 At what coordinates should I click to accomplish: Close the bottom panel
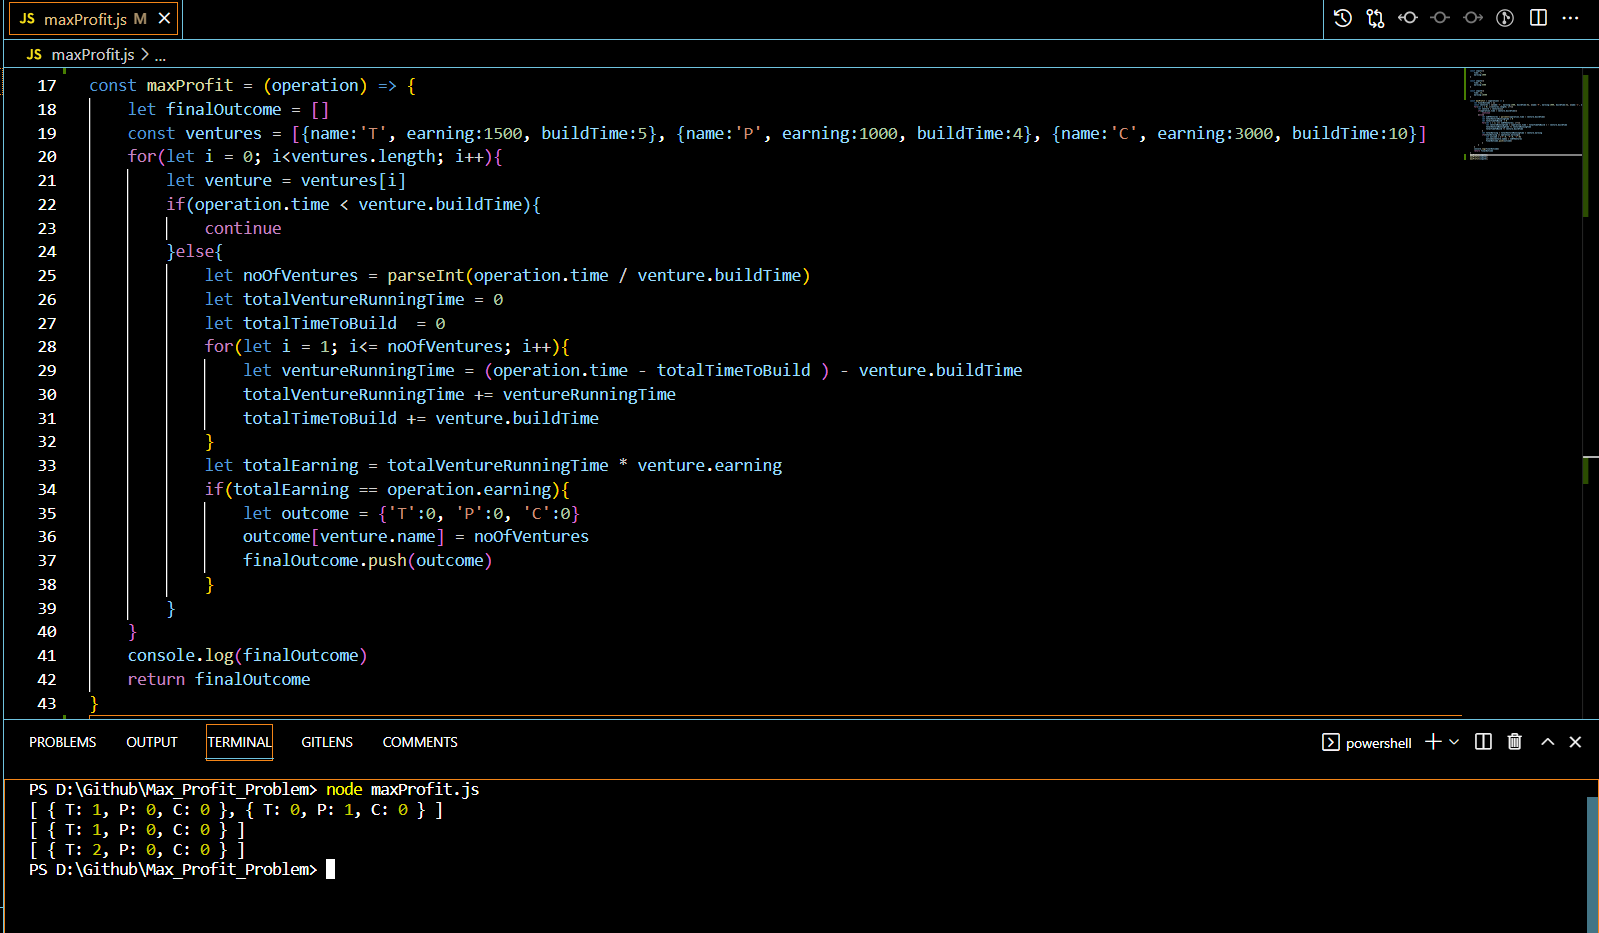1576,741
